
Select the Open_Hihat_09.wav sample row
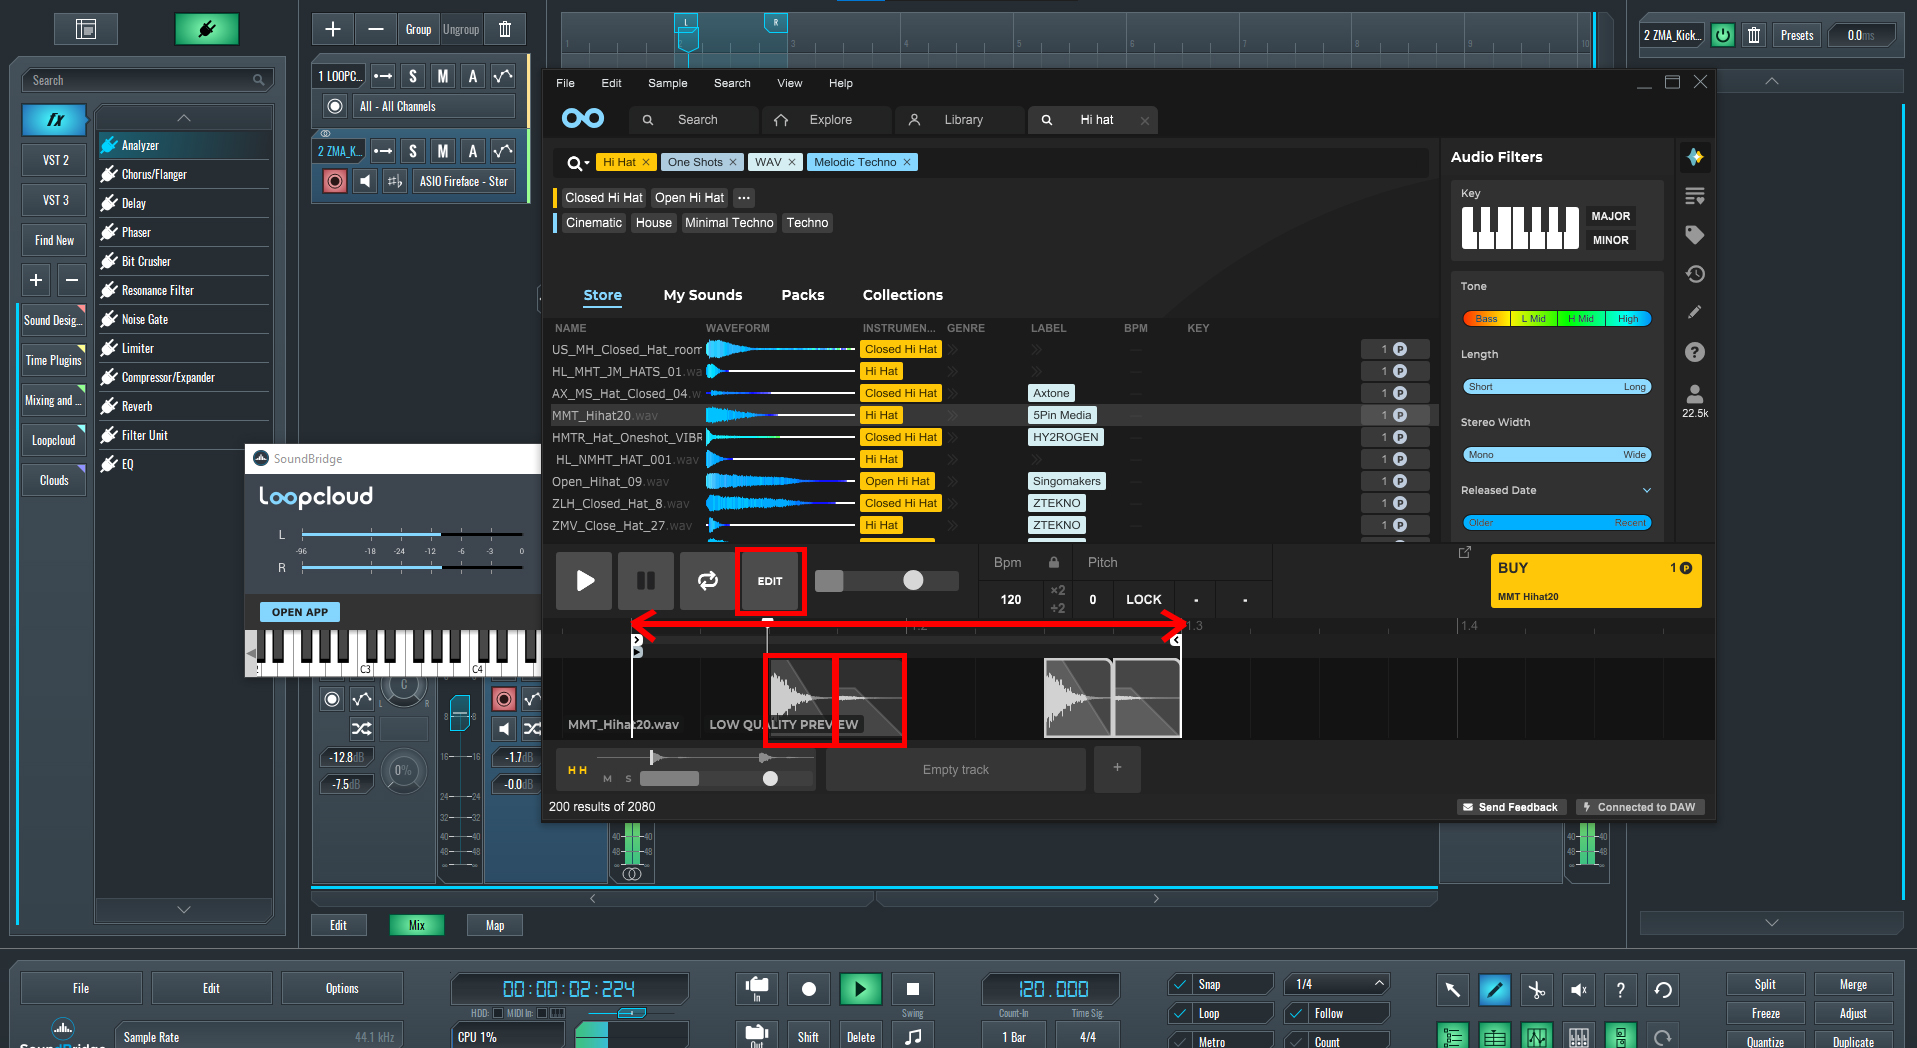tap(990, 481)
